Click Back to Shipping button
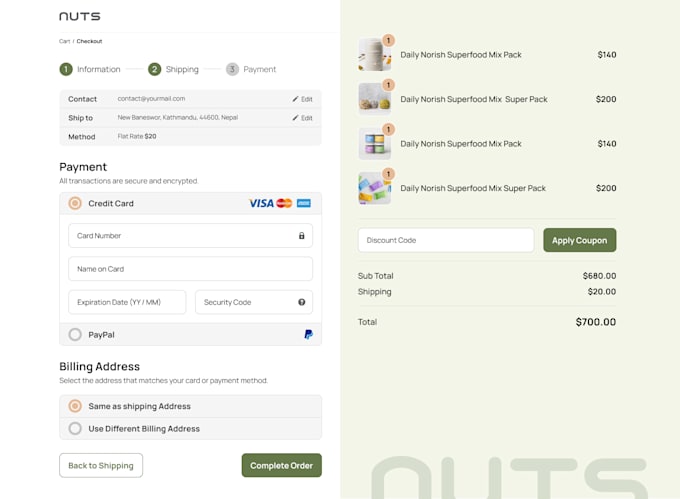680x499 pixels. pos(101,466)
